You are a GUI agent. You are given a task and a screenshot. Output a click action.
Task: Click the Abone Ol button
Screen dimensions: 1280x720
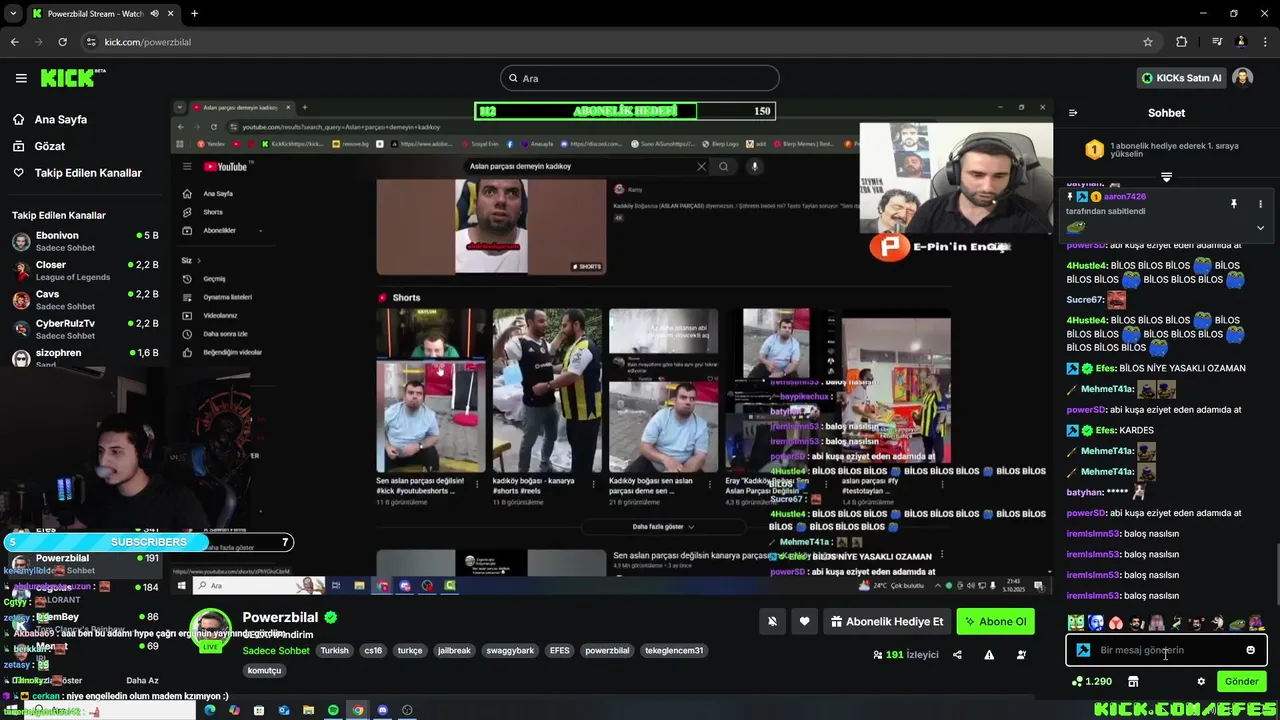pos(995,621)
